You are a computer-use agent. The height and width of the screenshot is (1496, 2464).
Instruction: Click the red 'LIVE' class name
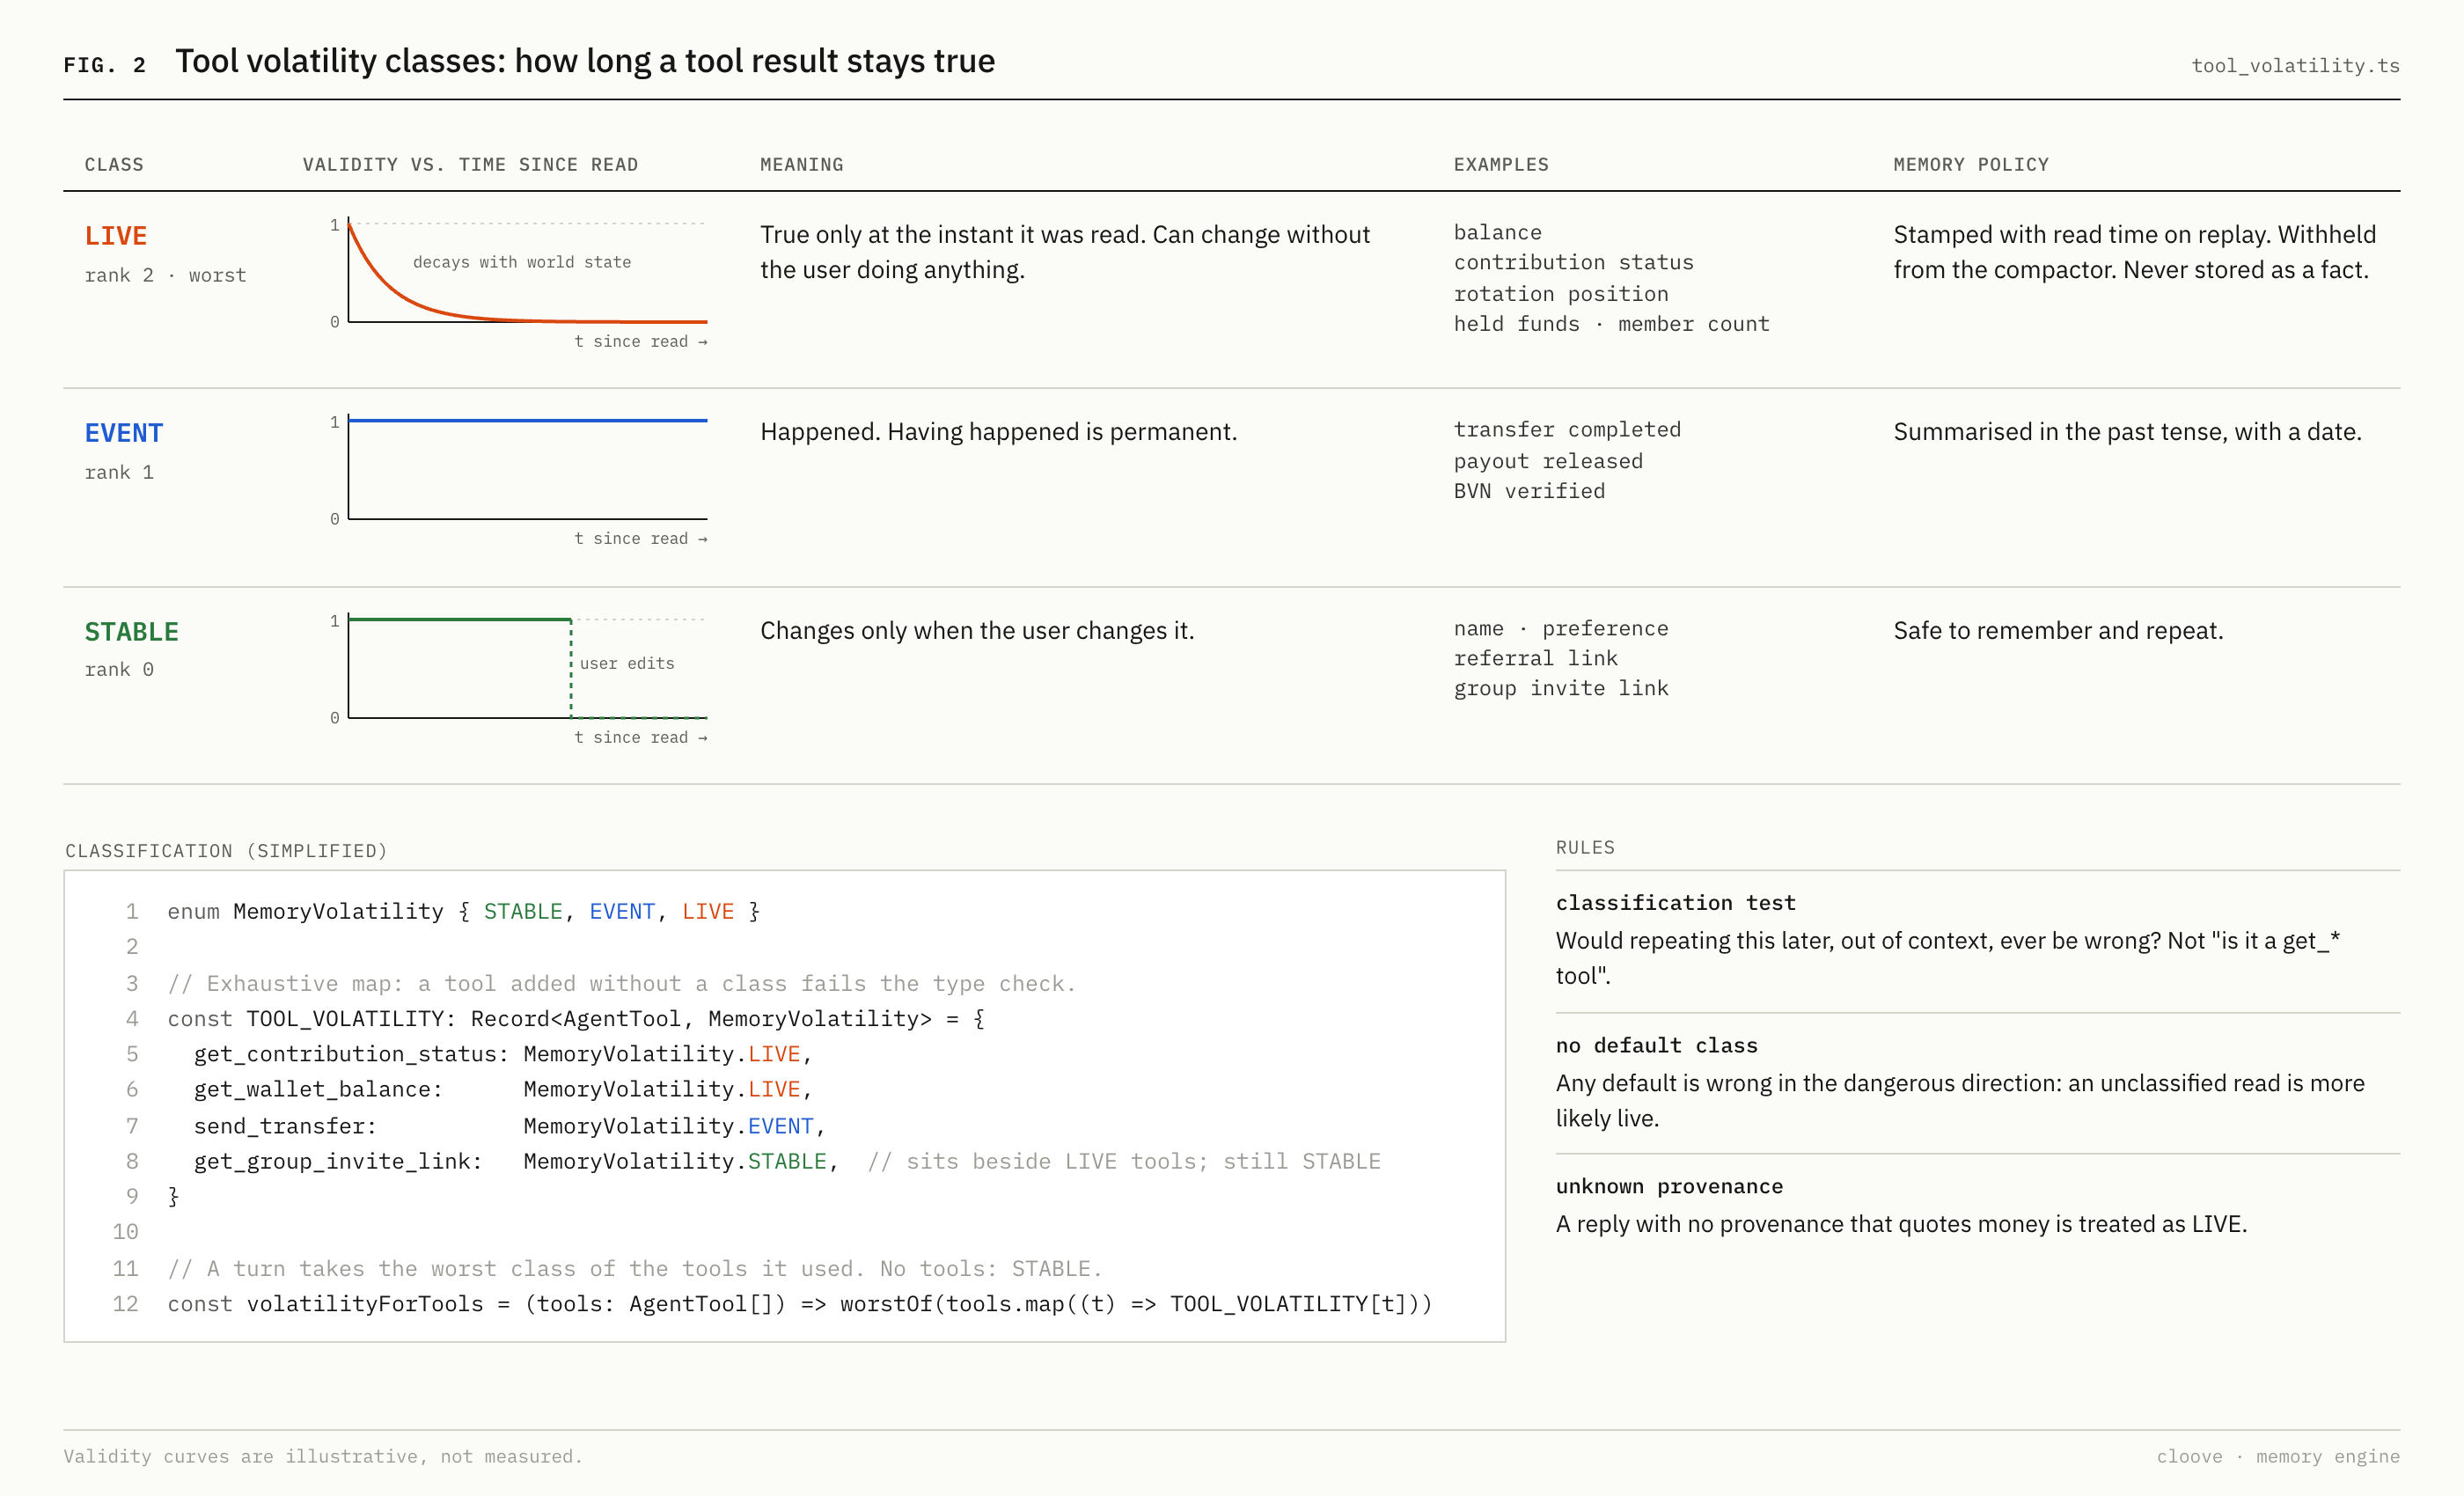tap(116, 236)
